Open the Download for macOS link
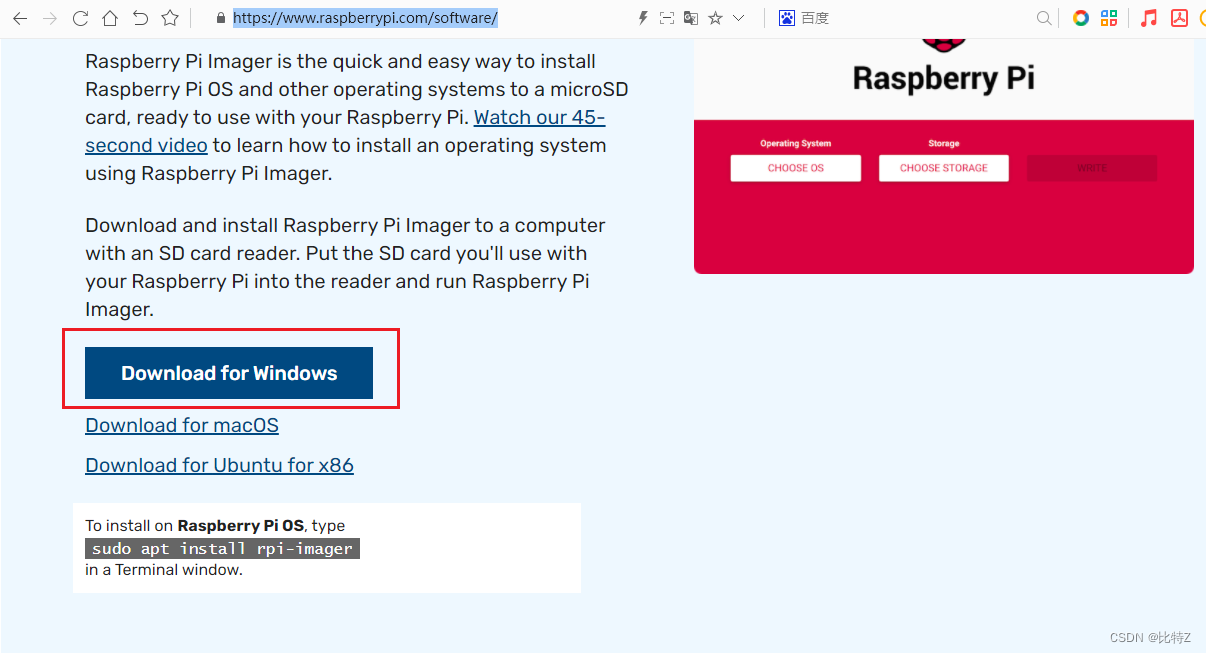Image resolution: width=1206 pixels, height=653 pixels. coord(182,425)
